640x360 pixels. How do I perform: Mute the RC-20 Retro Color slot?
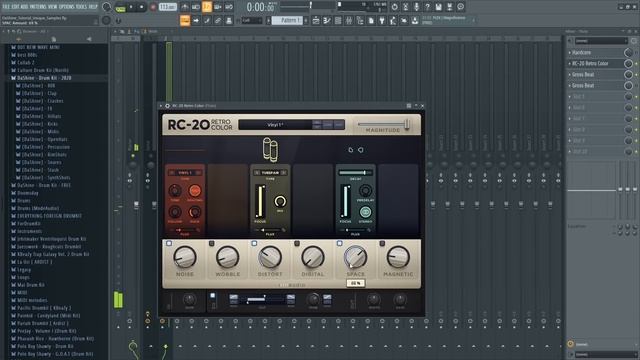[636, 64]
